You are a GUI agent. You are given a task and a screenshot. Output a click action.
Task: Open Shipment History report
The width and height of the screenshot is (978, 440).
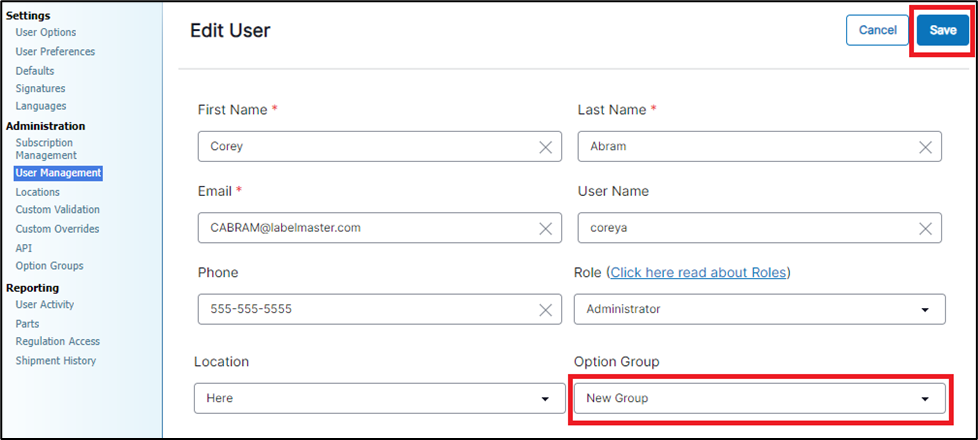[56, 360]
